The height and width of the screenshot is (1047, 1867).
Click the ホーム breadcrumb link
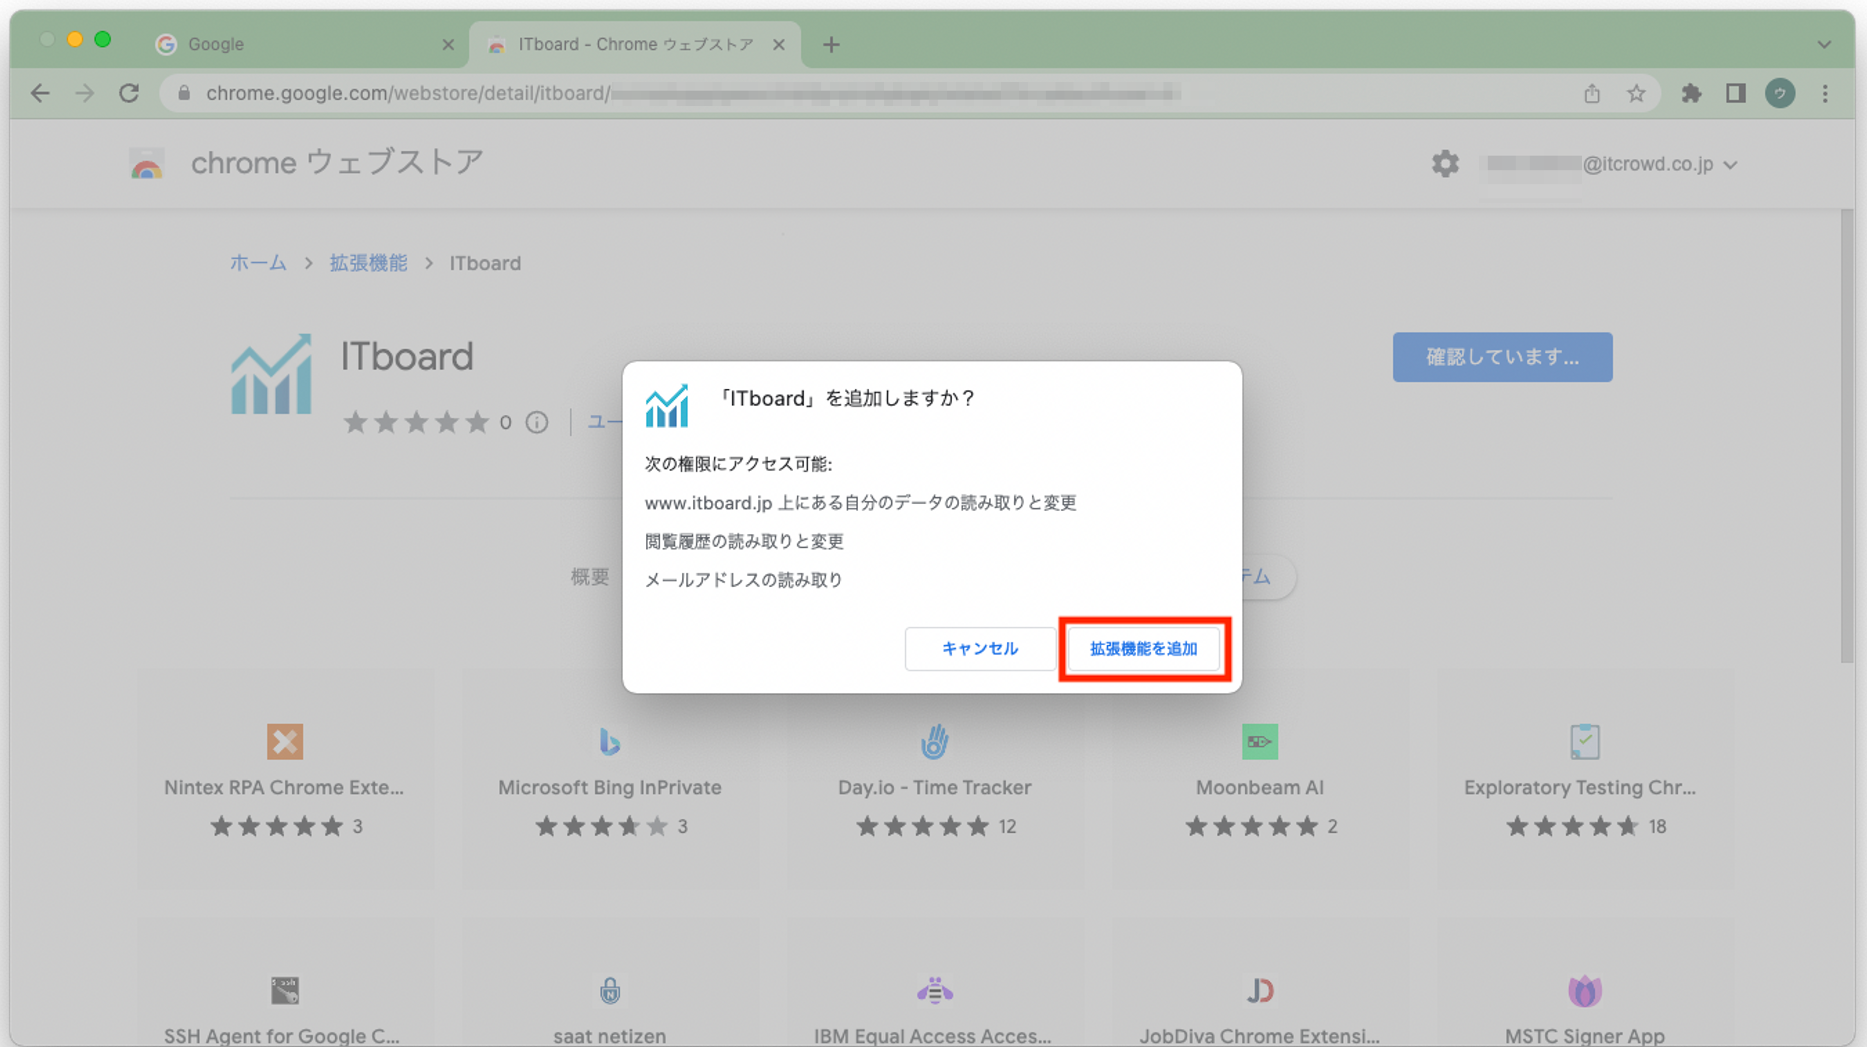pos(258,263)
